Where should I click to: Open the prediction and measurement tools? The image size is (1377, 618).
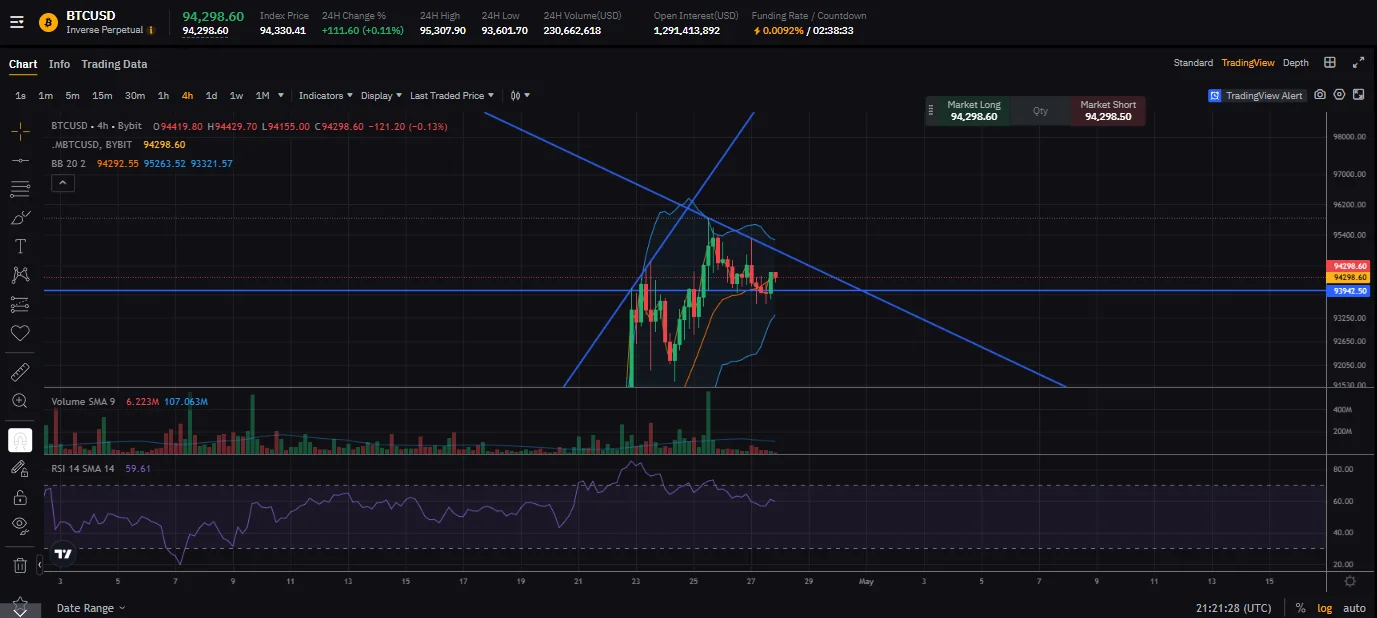[x=20, y=304]
